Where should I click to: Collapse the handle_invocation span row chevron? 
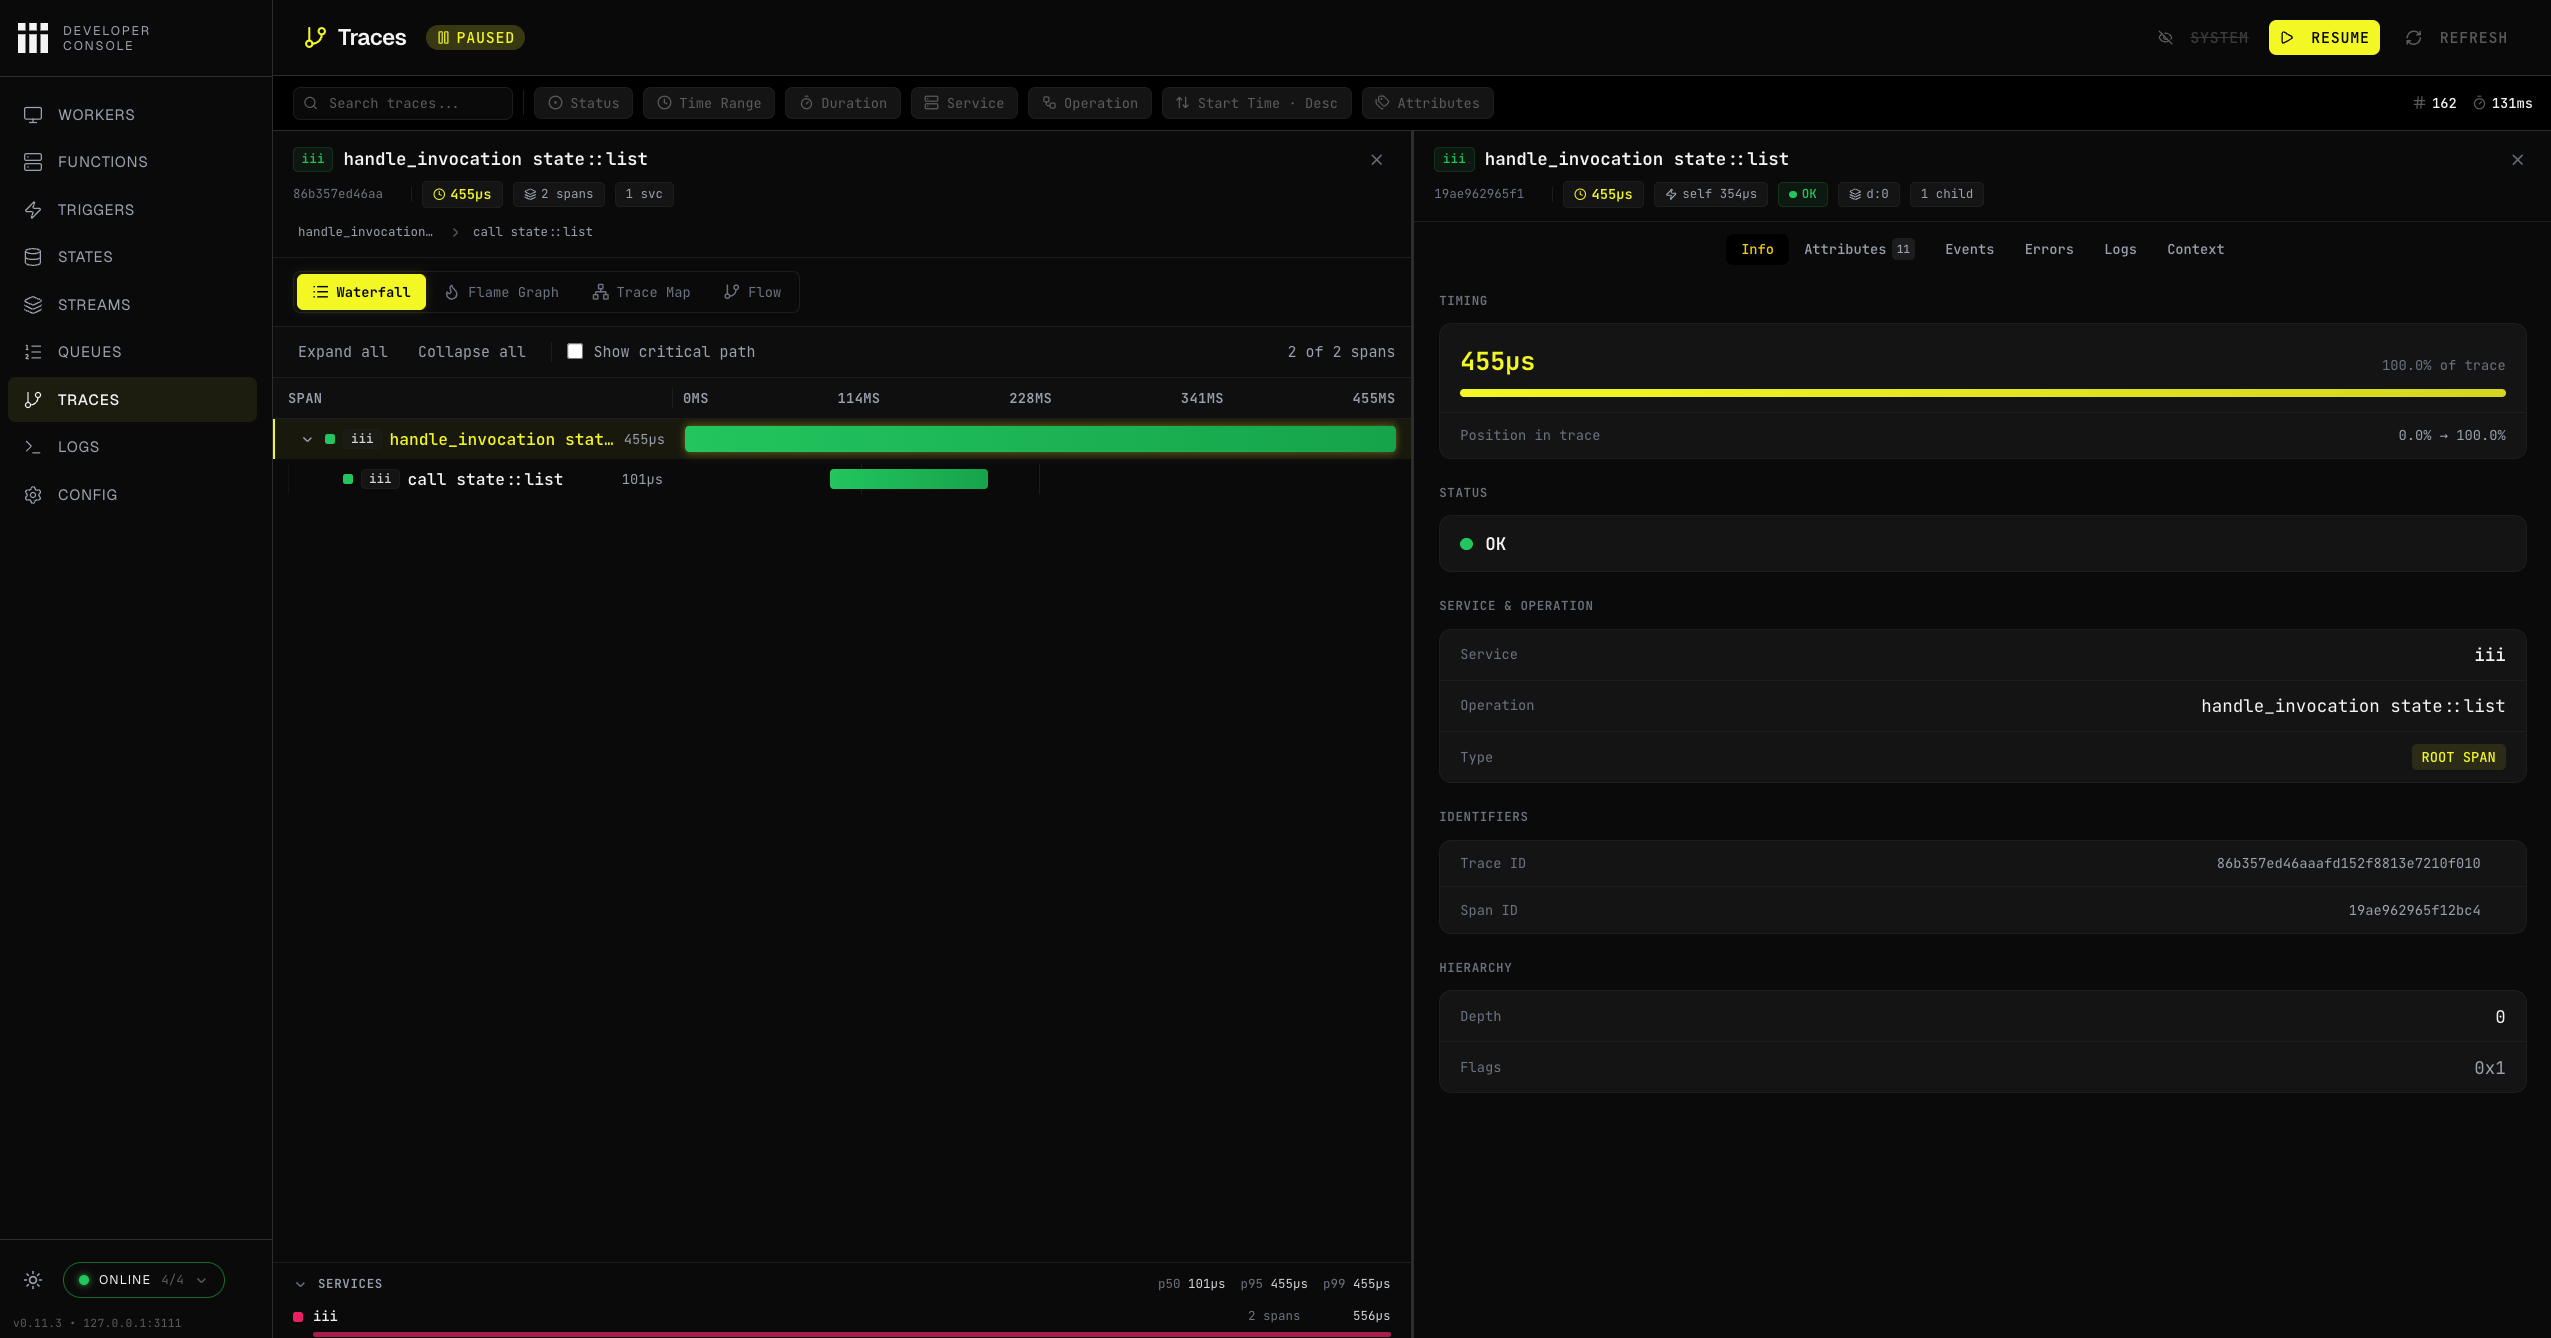coord(307,439)
